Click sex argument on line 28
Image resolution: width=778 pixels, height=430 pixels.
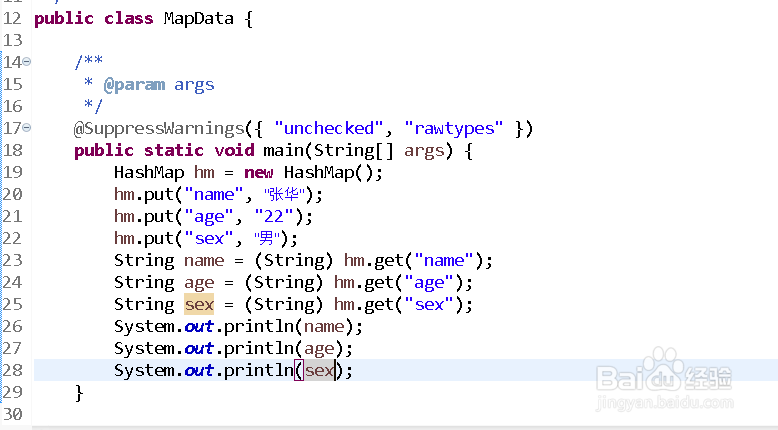pyautogui.click(x=319, y=370)
